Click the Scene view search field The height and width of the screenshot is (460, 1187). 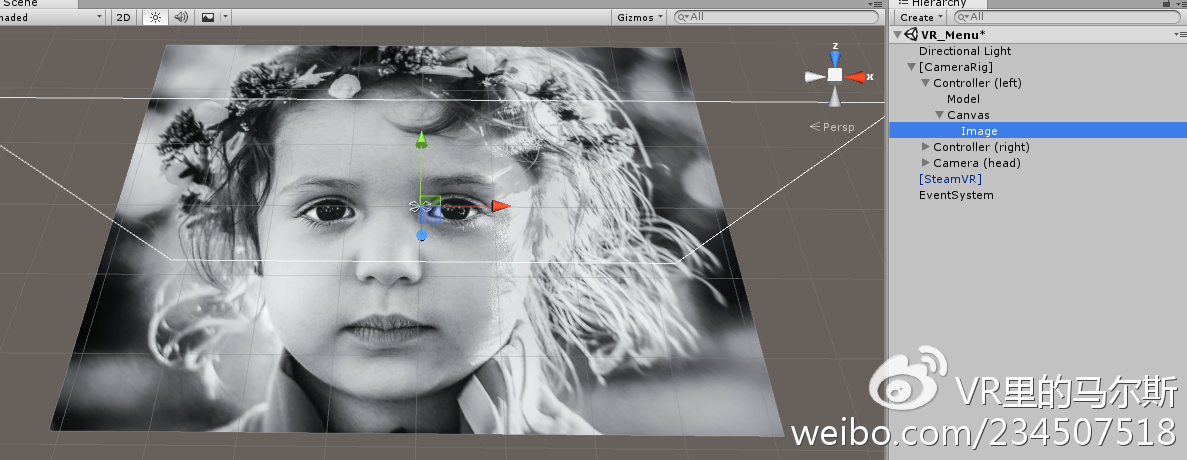(x=776, y=17)
